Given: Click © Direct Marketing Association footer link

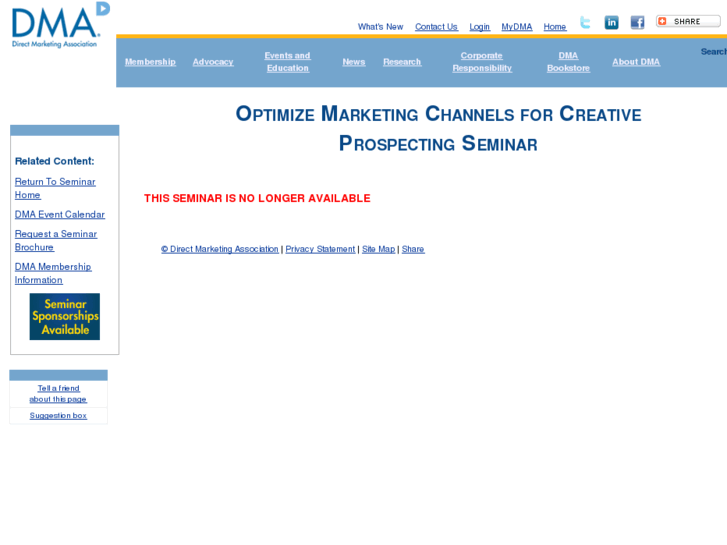Looking at the screenshot, I should 220,249.
